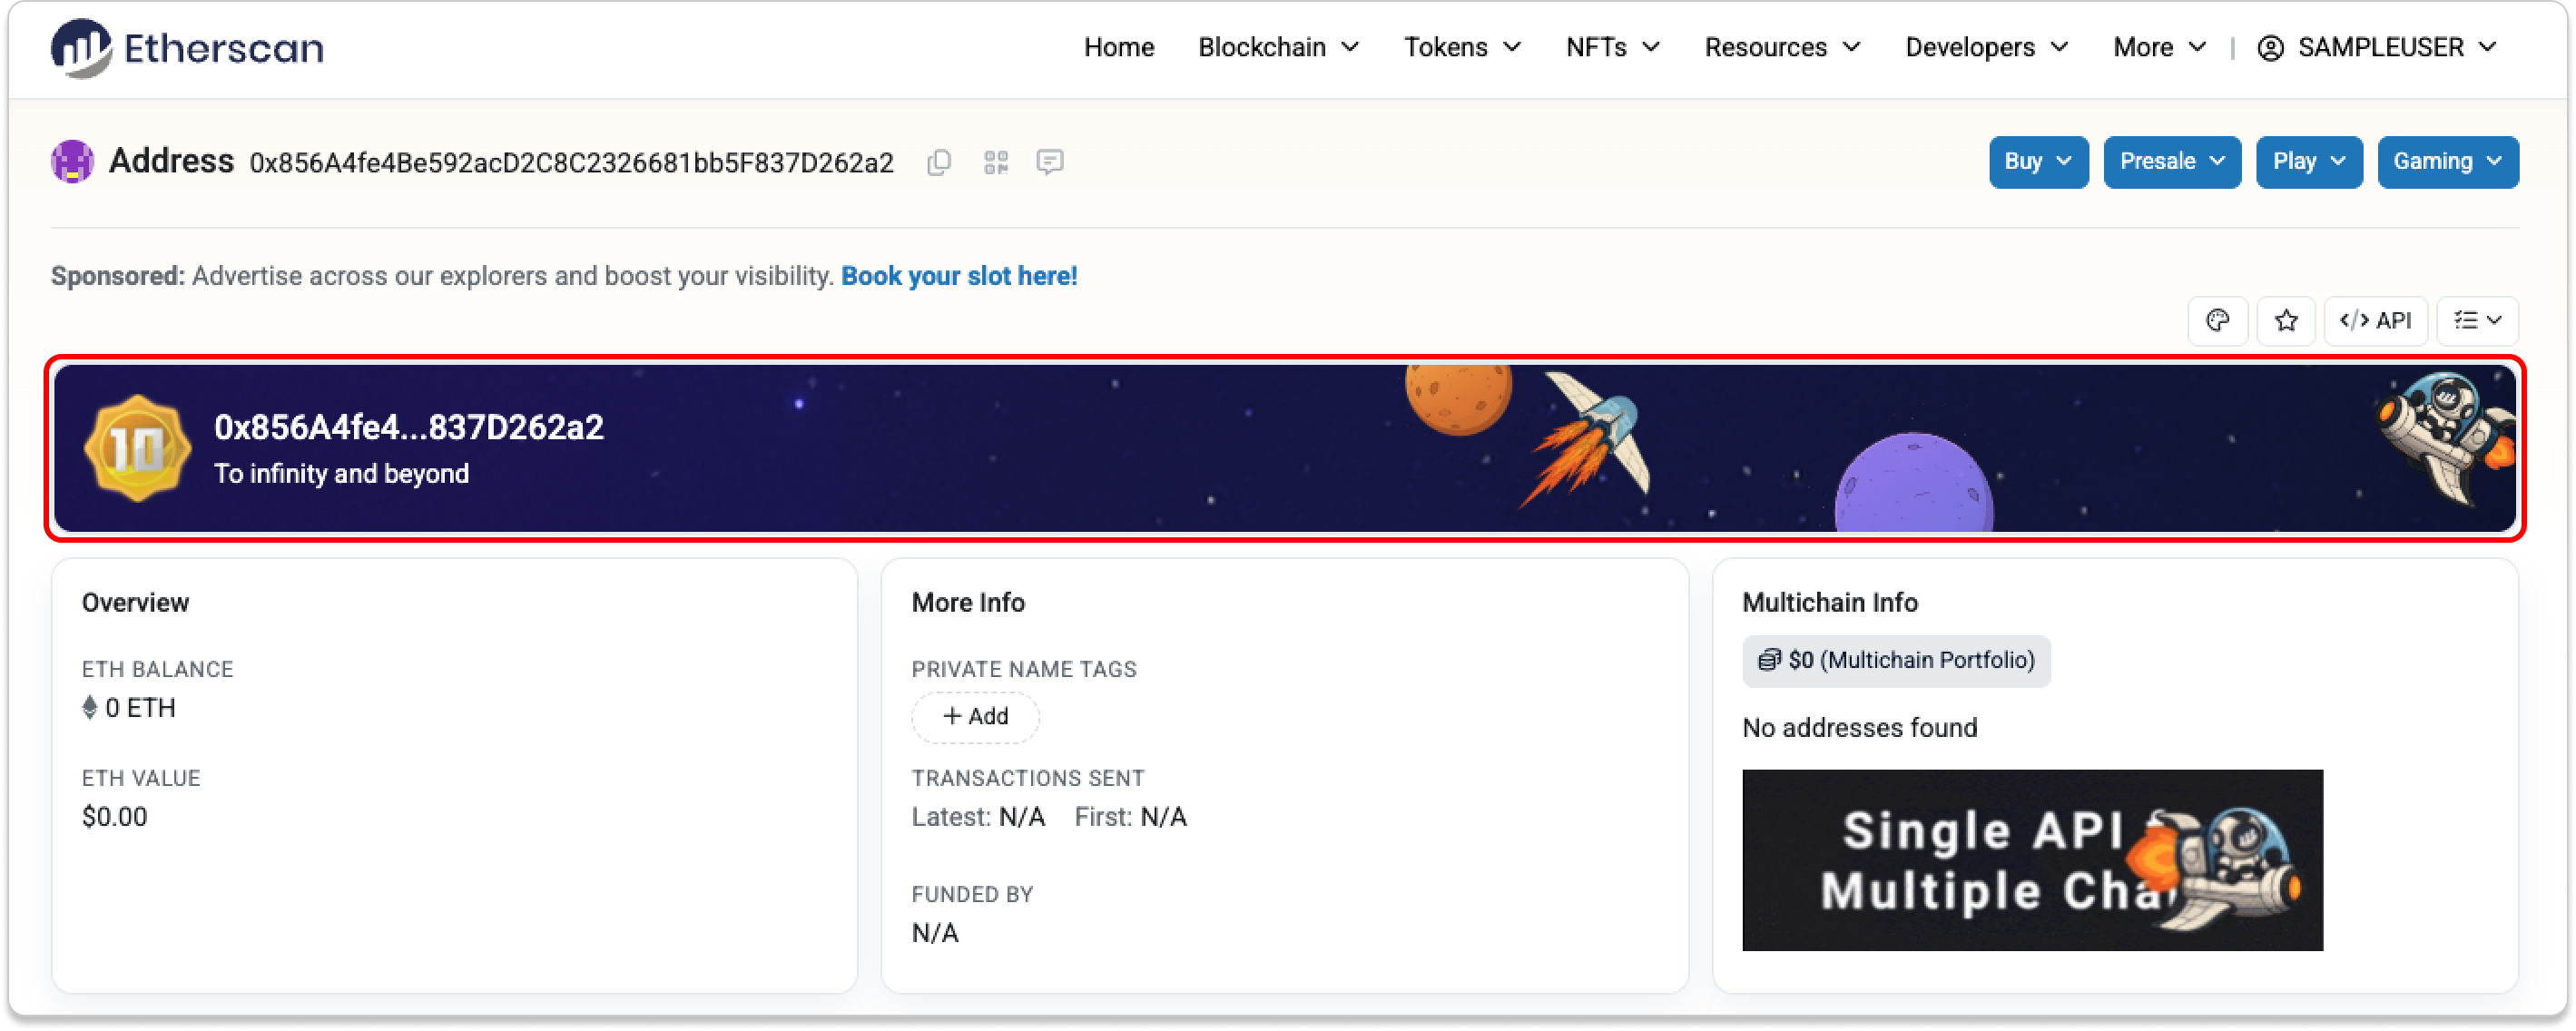
Task: Click the address comment bubble icon
Action: (1049, 162)
